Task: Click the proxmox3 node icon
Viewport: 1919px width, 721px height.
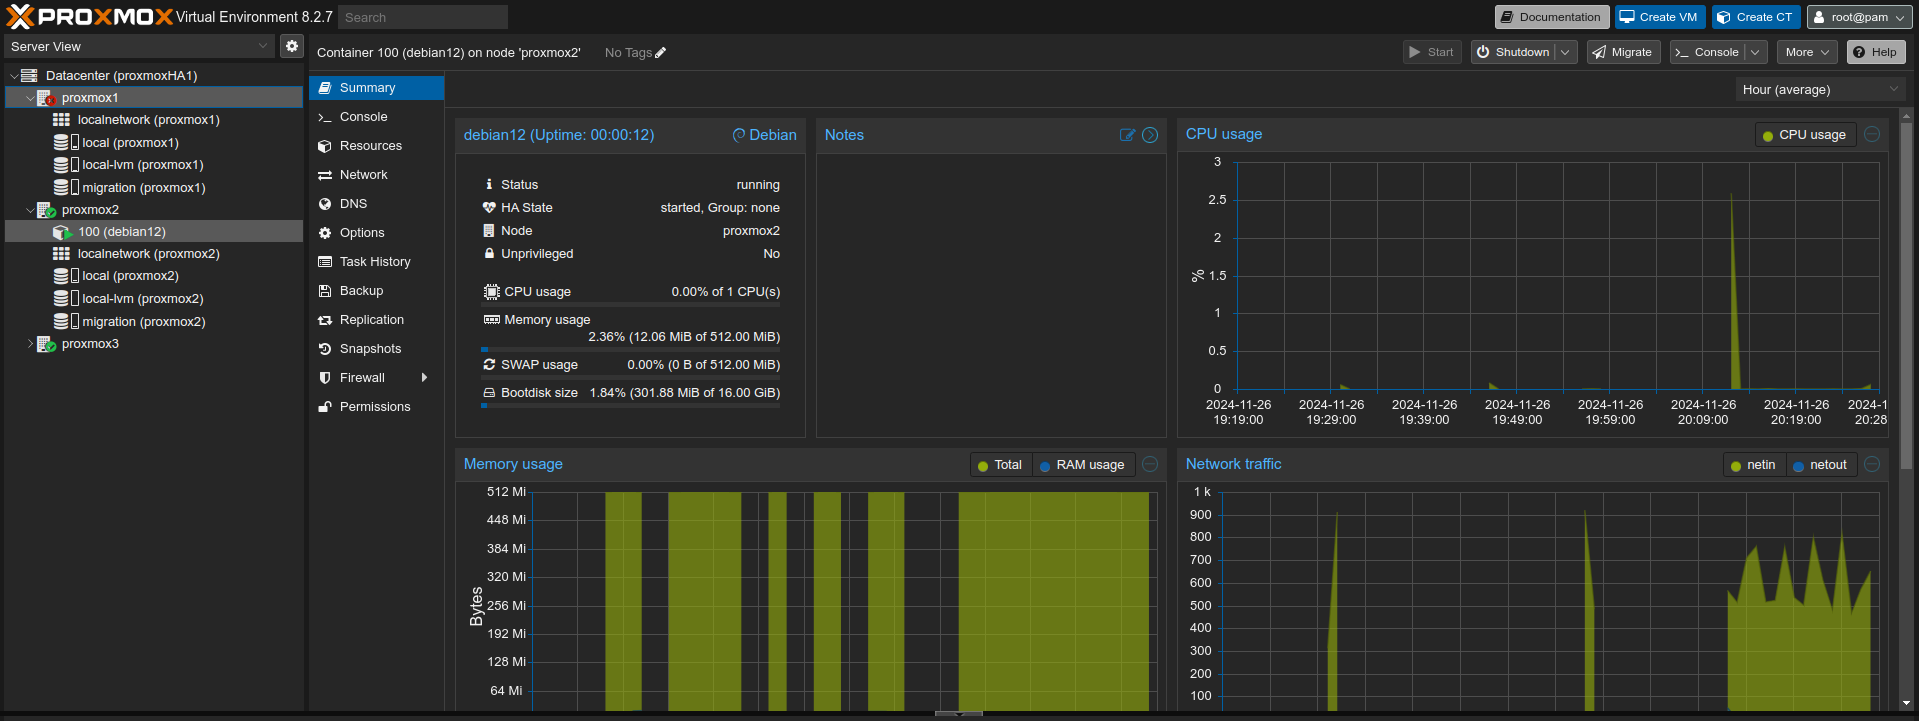Action: pos(46,344)
